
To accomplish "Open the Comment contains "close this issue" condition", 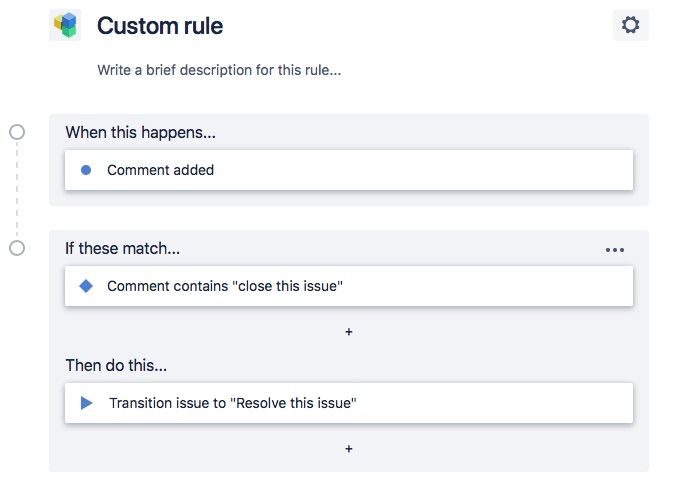I will 349,286.
